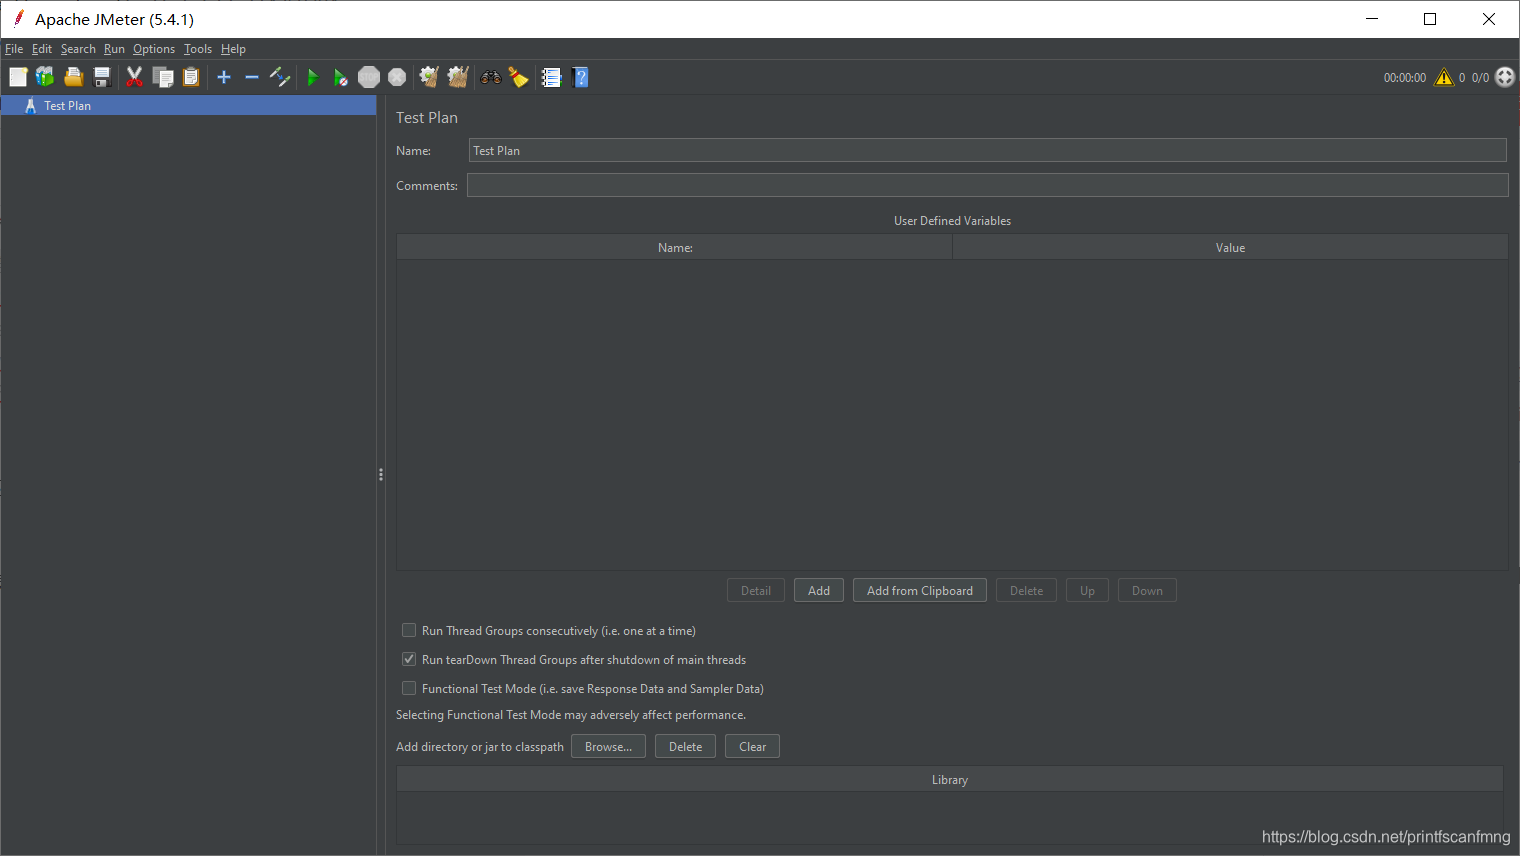
Task: Enable Functional Test Mode checkbox
Action: pos(409,688)
